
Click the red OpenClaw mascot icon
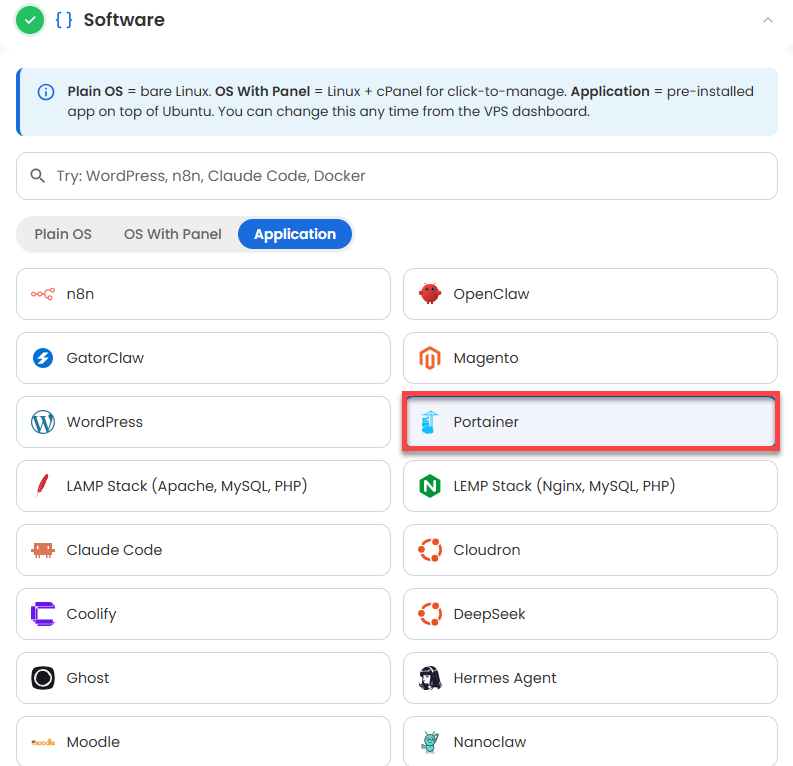click(x=430, y=294)
